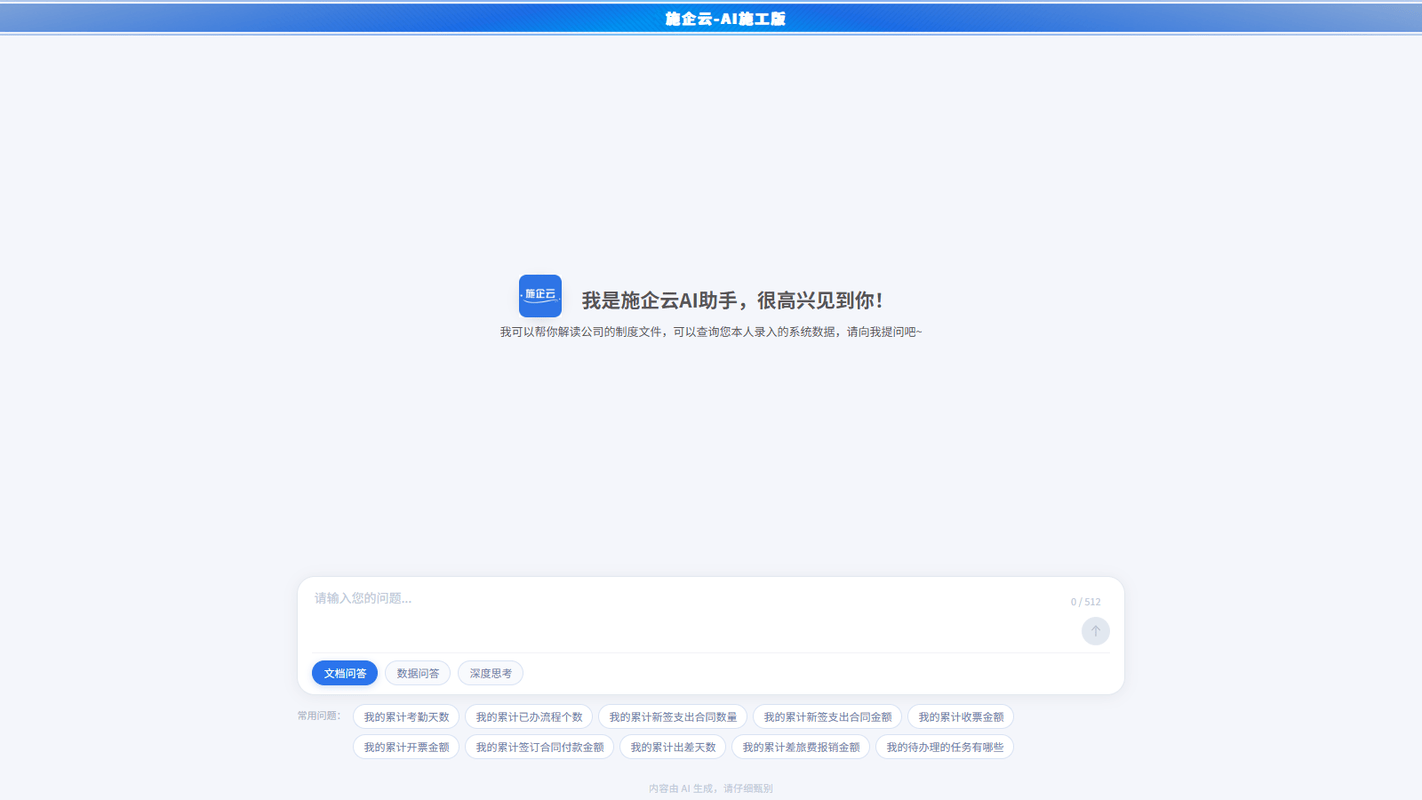
Task: Click the 我是施企云AI助手 greeting heading
Action: pos(733,300)
